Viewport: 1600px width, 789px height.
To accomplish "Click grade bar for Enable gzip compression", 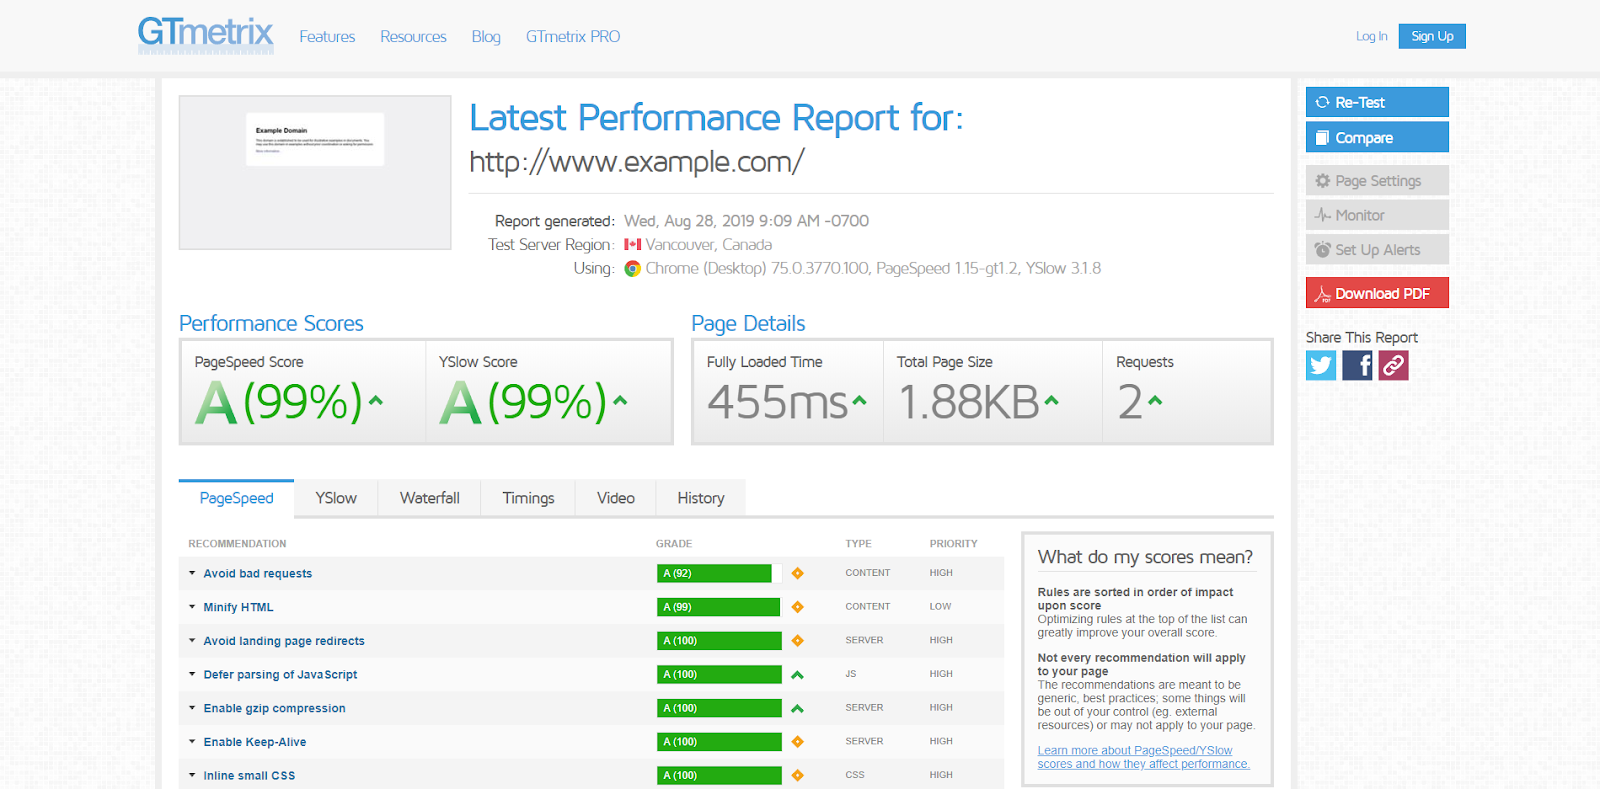I will click(719, 708).
